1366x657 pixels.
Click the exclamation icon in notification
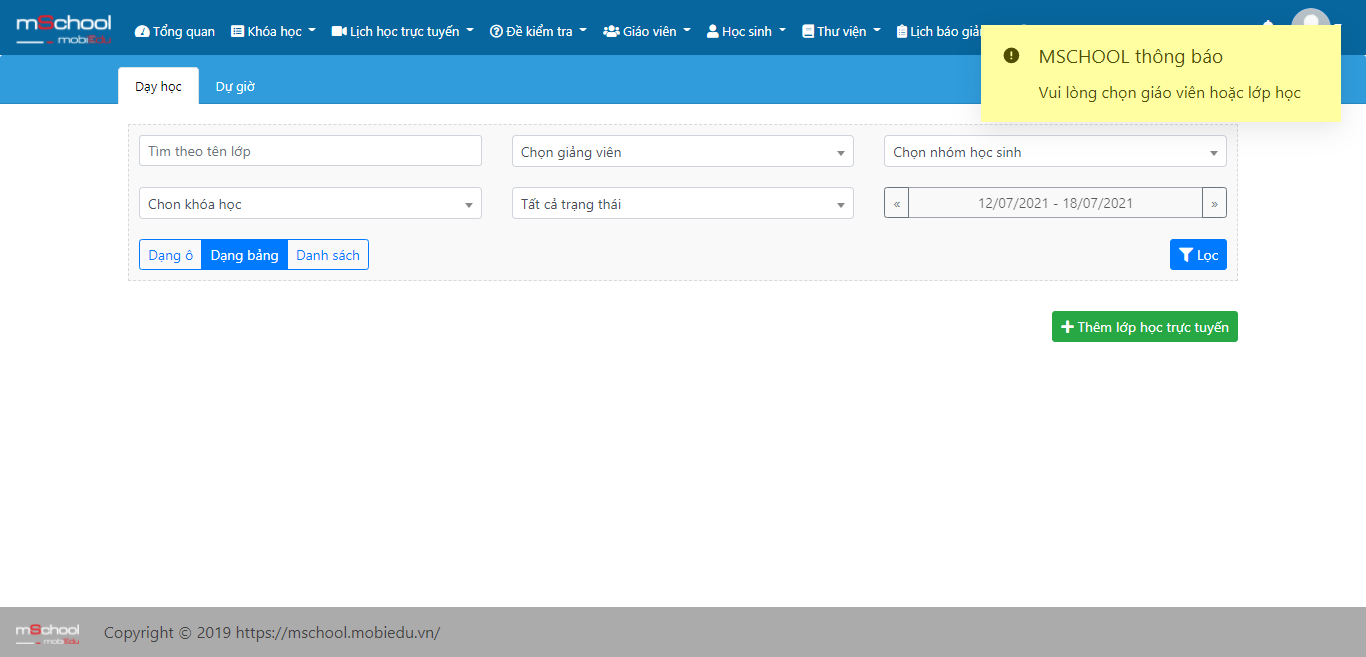pos(1011,56)
